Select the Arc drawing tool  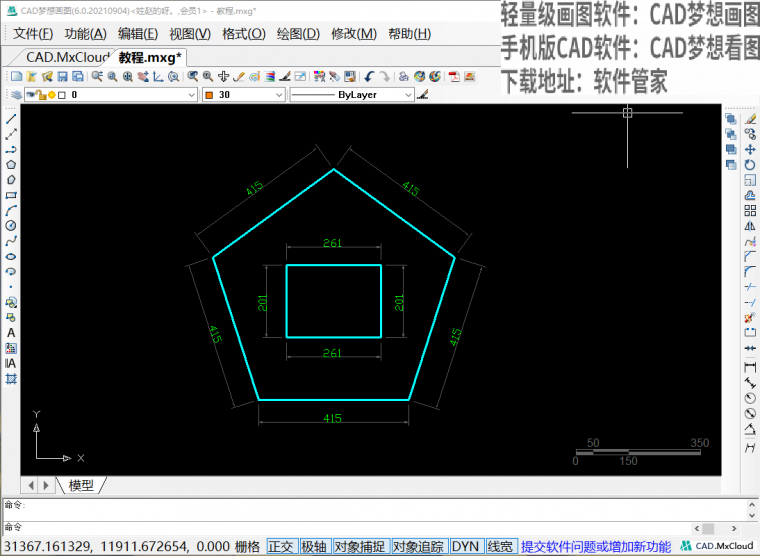(x=11, y=210)
